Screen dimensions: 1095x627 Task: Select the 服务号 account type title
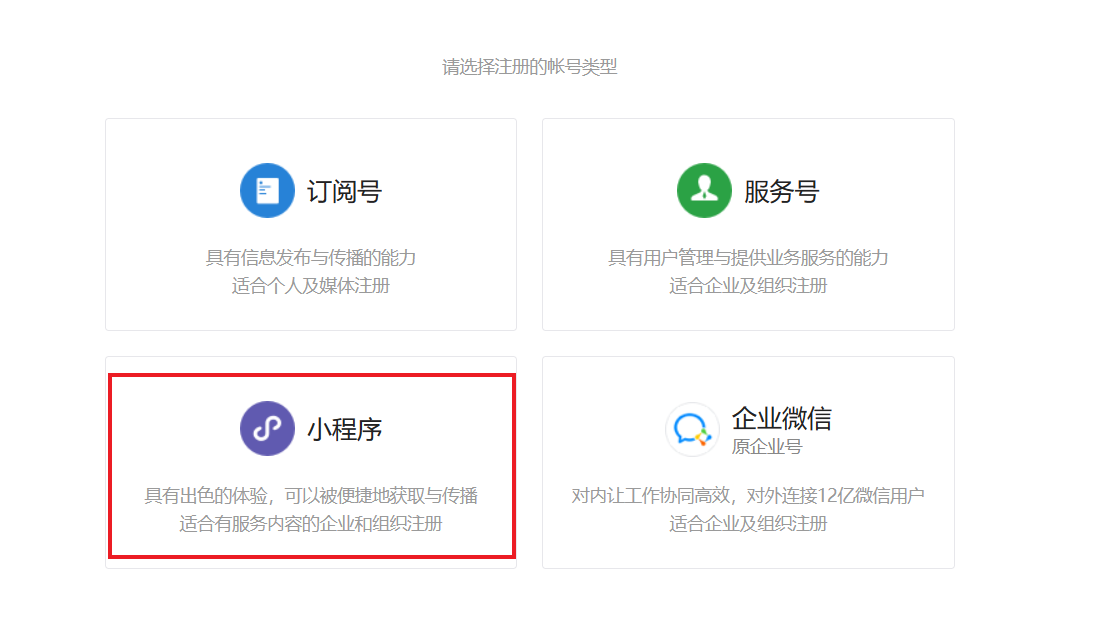tap(781, 191)
